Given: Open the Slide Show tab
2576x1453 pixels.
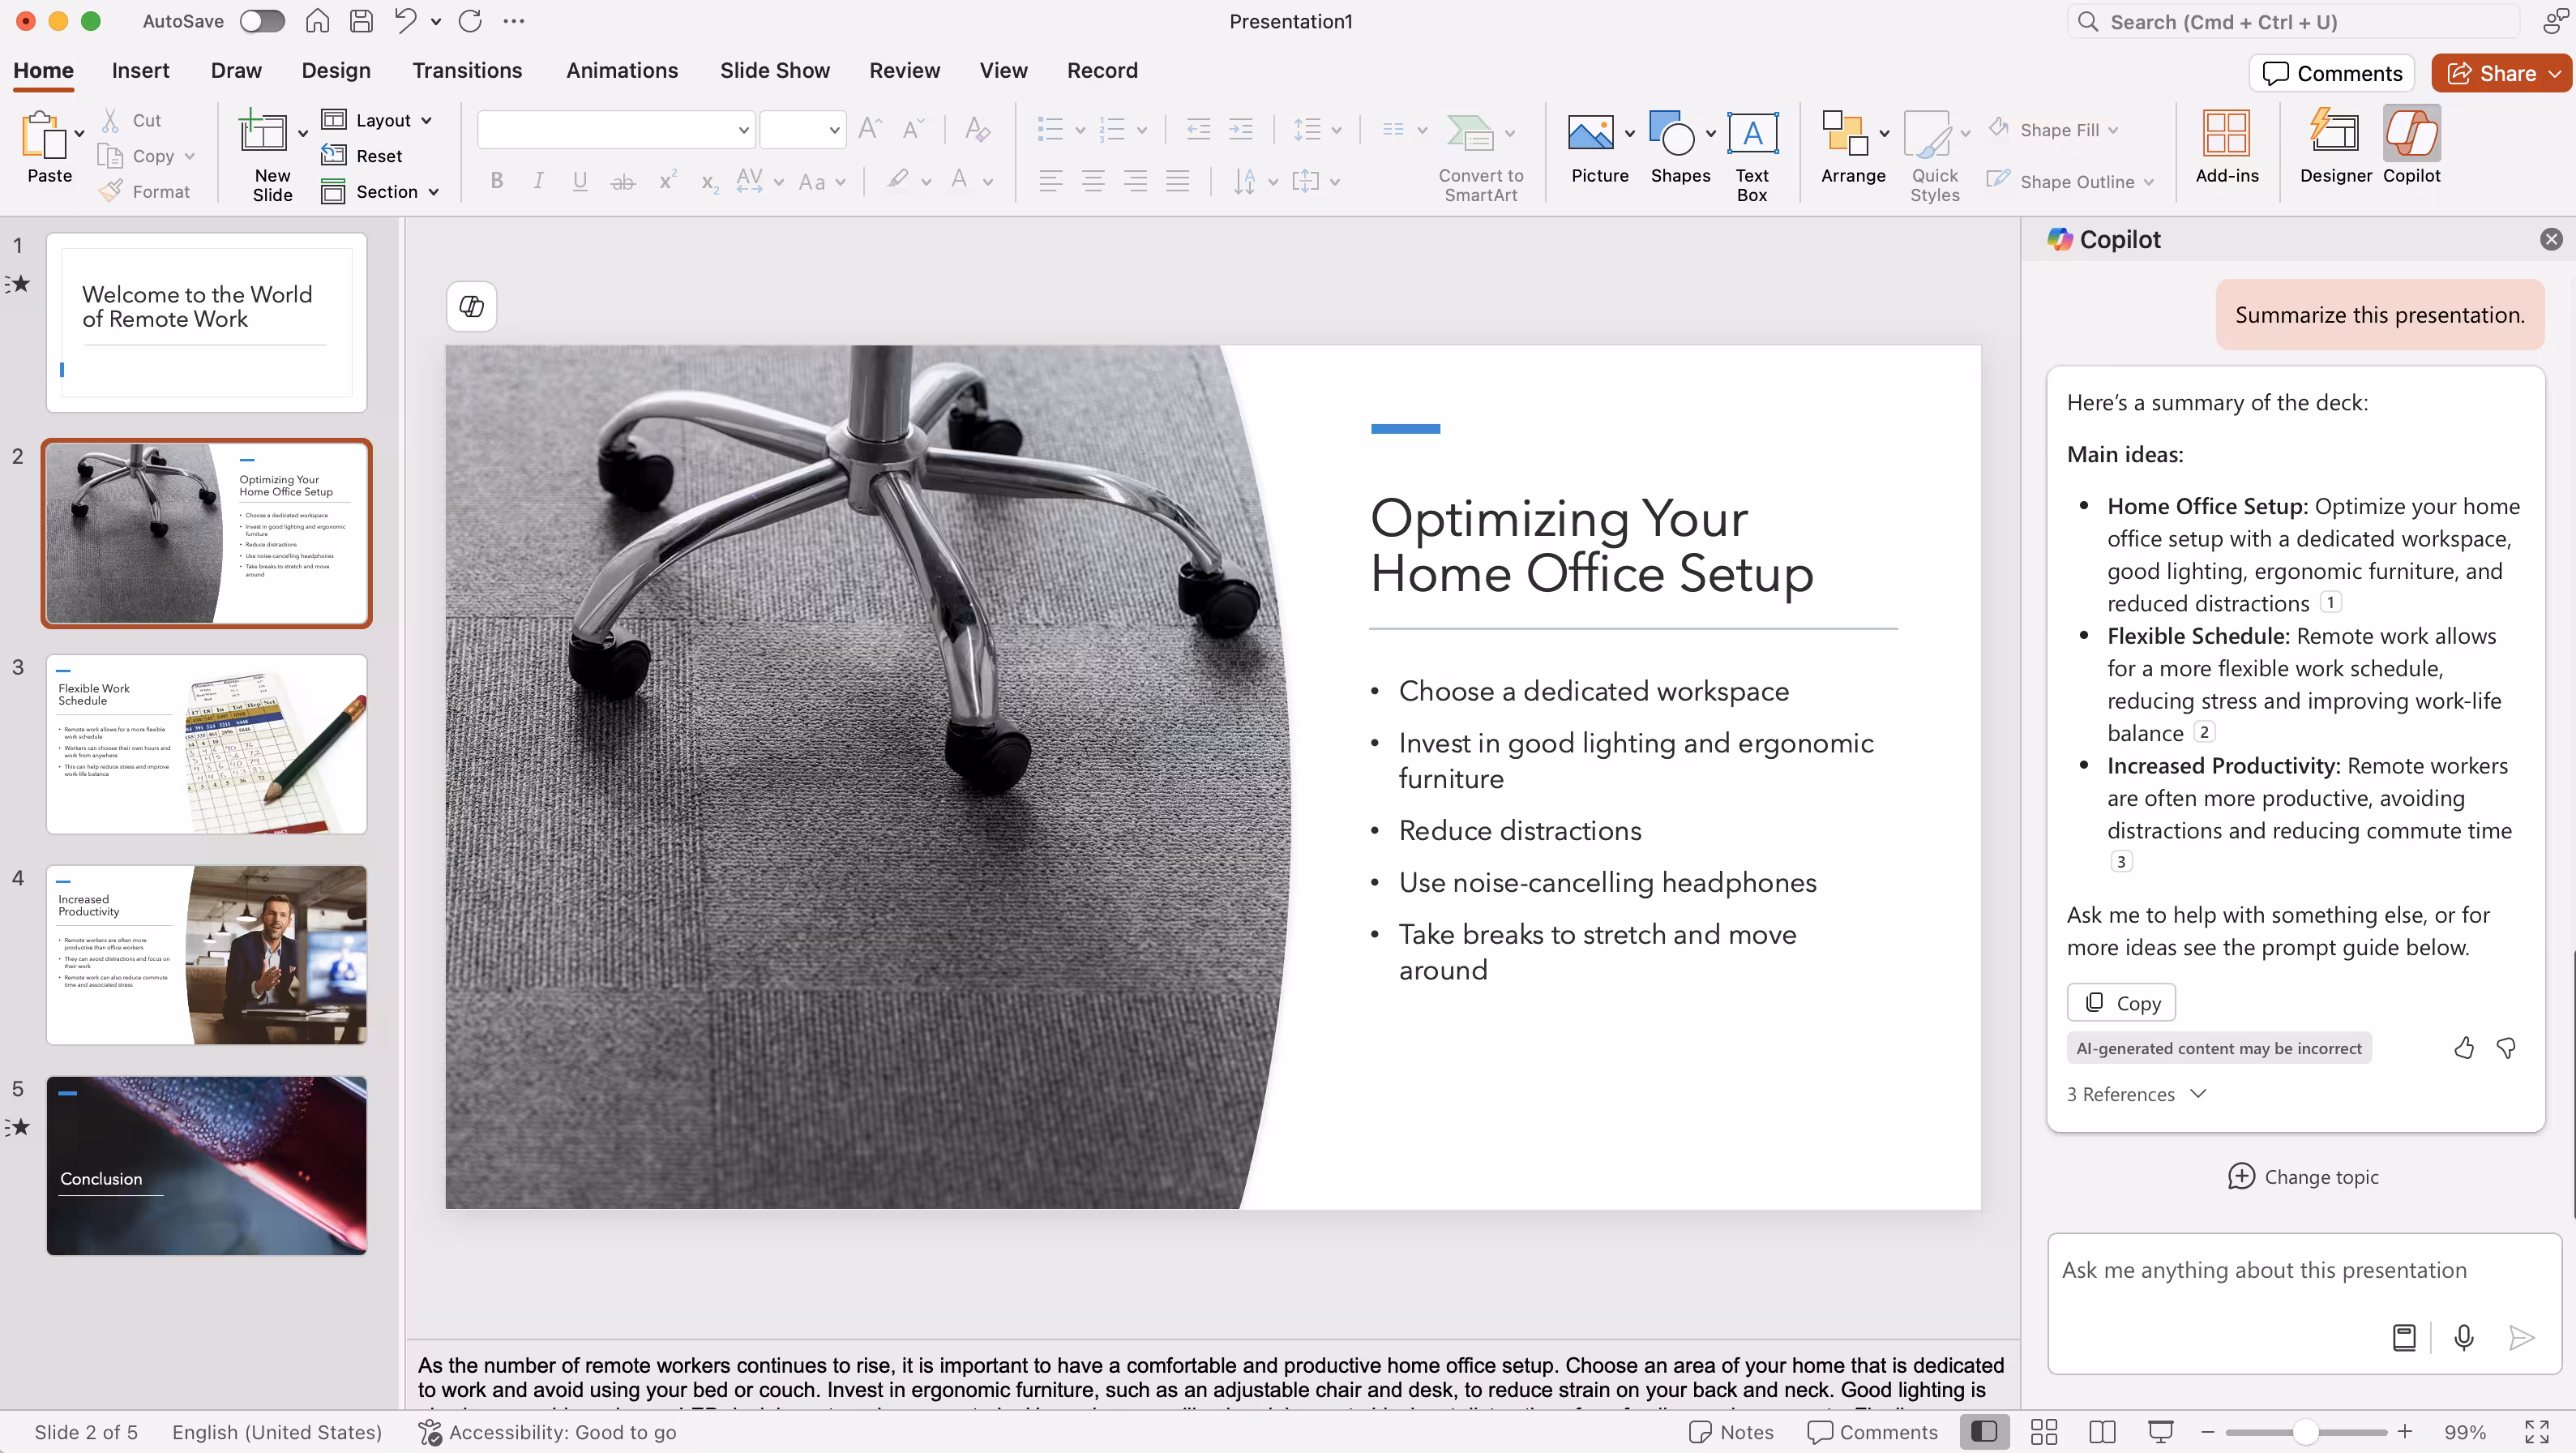Looking at the screenshot, I should click(x=774, y=70).
